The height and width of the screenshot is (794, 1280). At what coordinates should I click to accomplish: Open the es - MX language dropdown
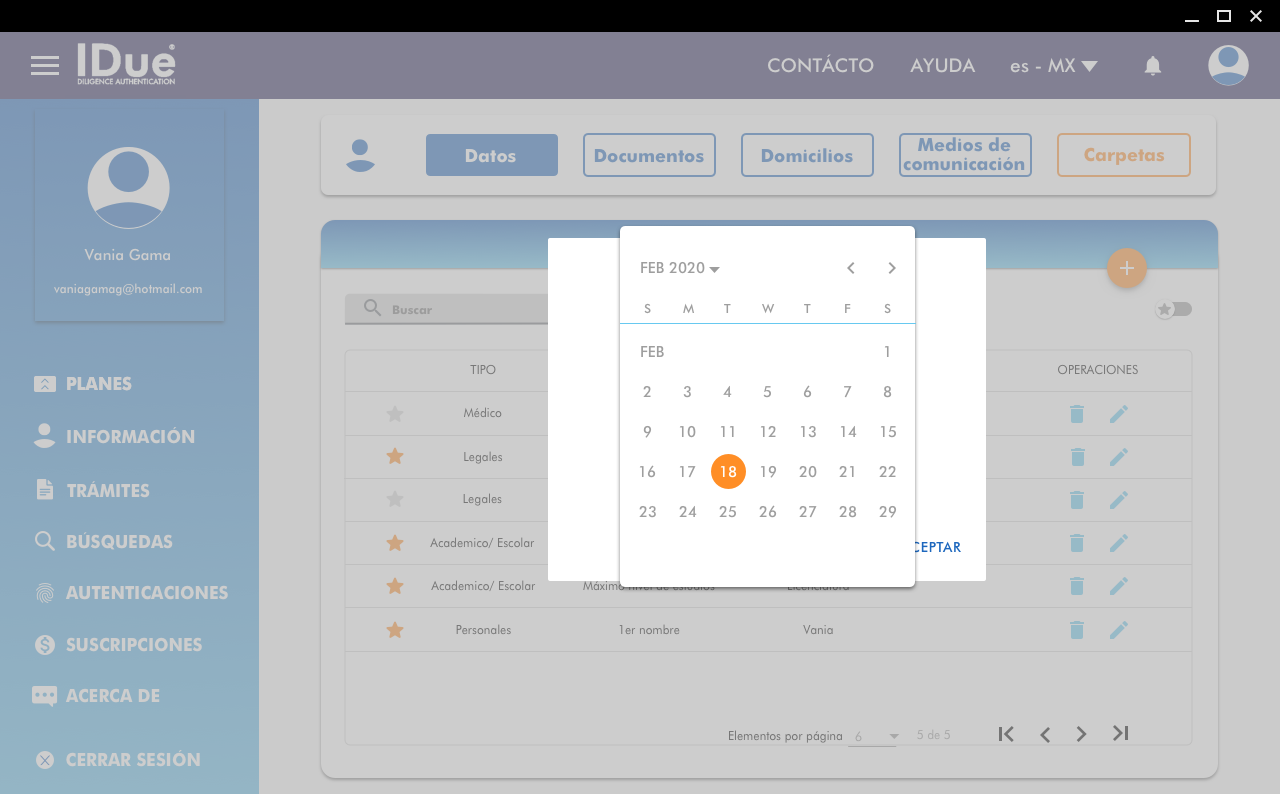1053,66
